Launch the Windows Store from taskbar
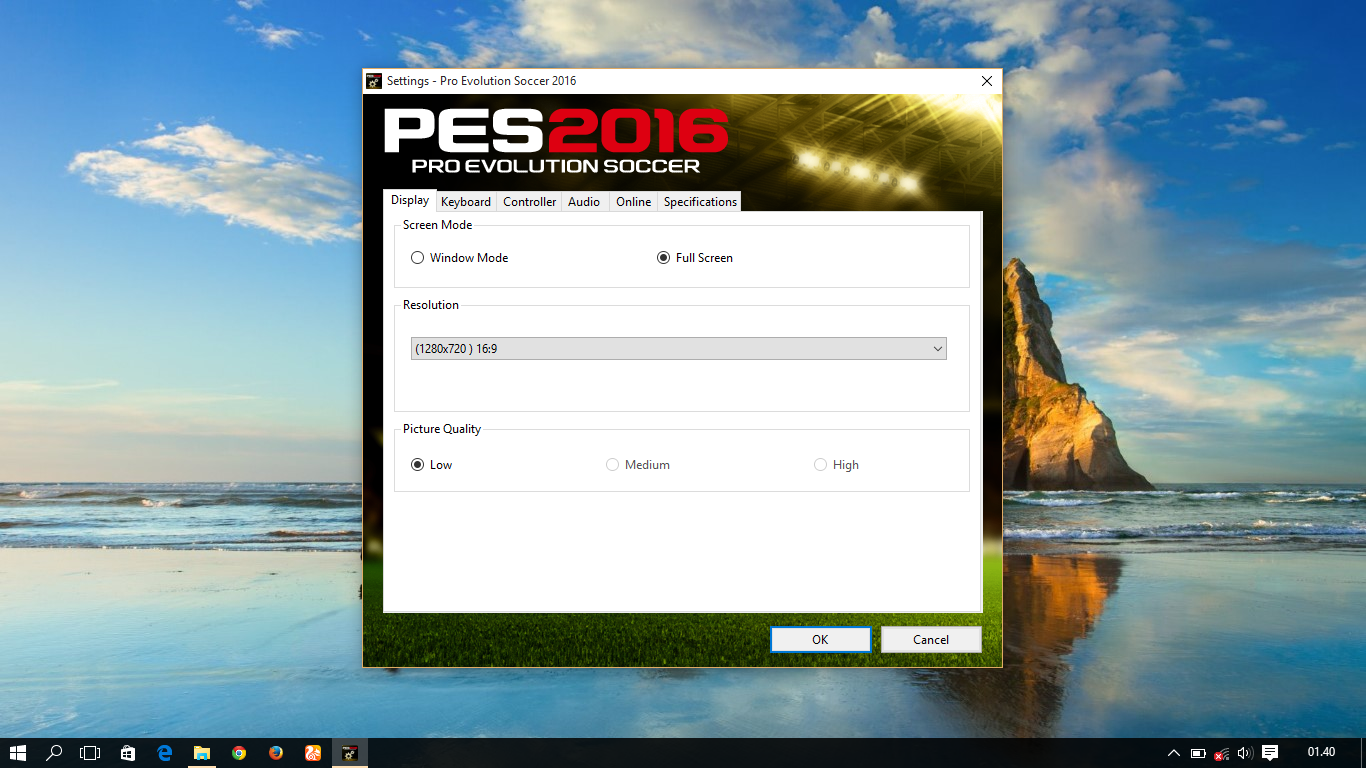 coord(128,753)
